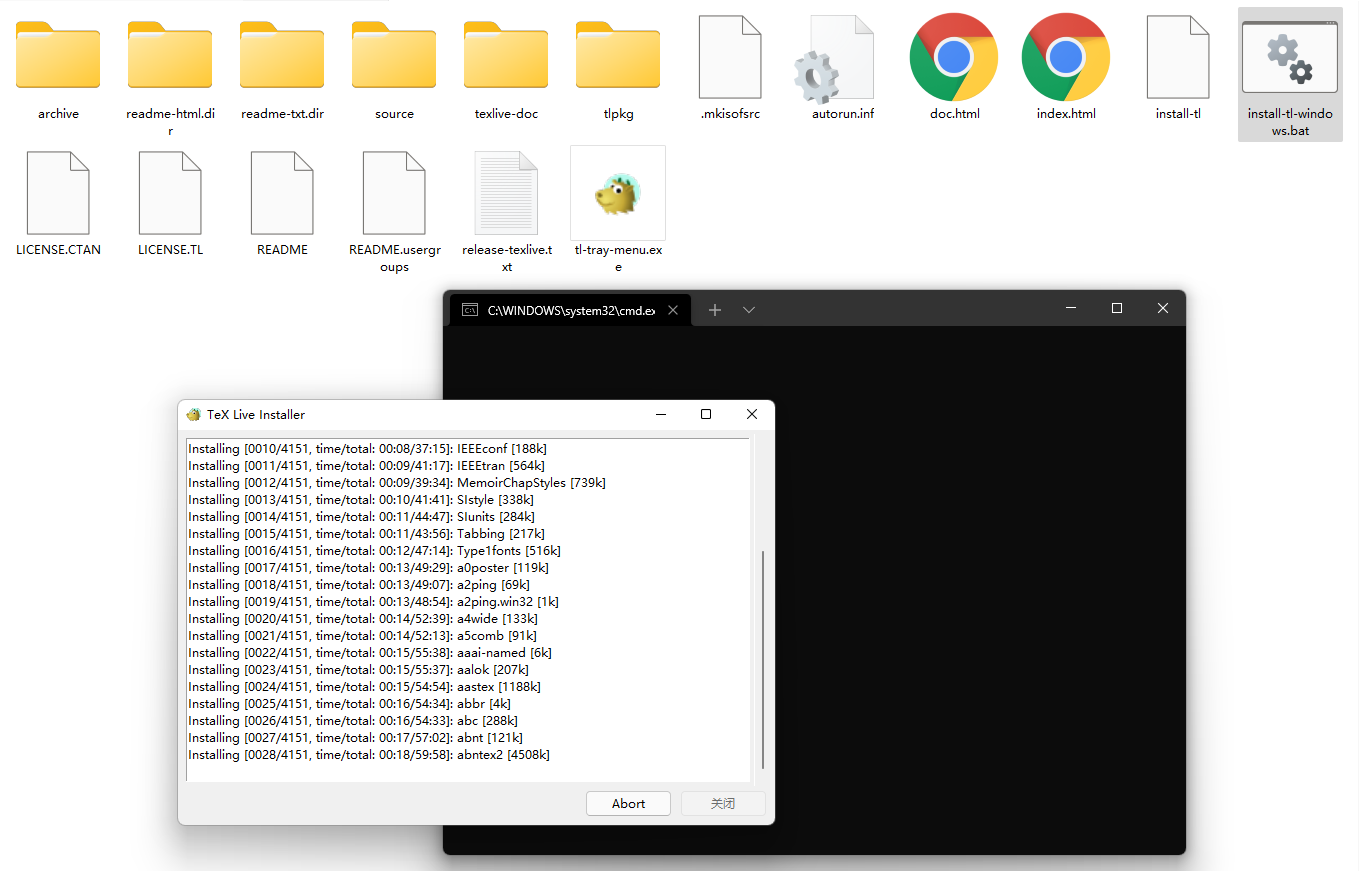Close the cmd.exe terminal window
Viewport: 1361px width, 871px height.
1163,308
